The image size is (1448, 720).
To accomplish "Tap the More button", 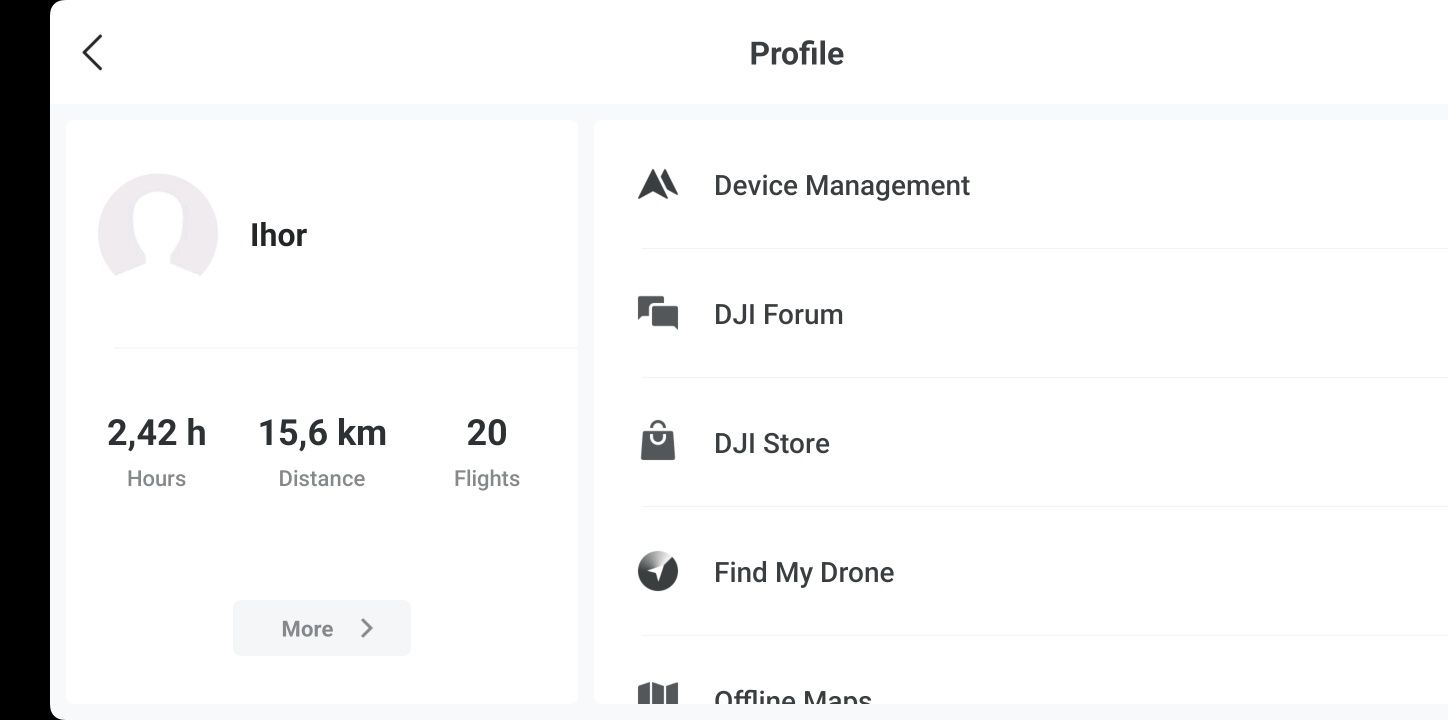I will [322, 628].
